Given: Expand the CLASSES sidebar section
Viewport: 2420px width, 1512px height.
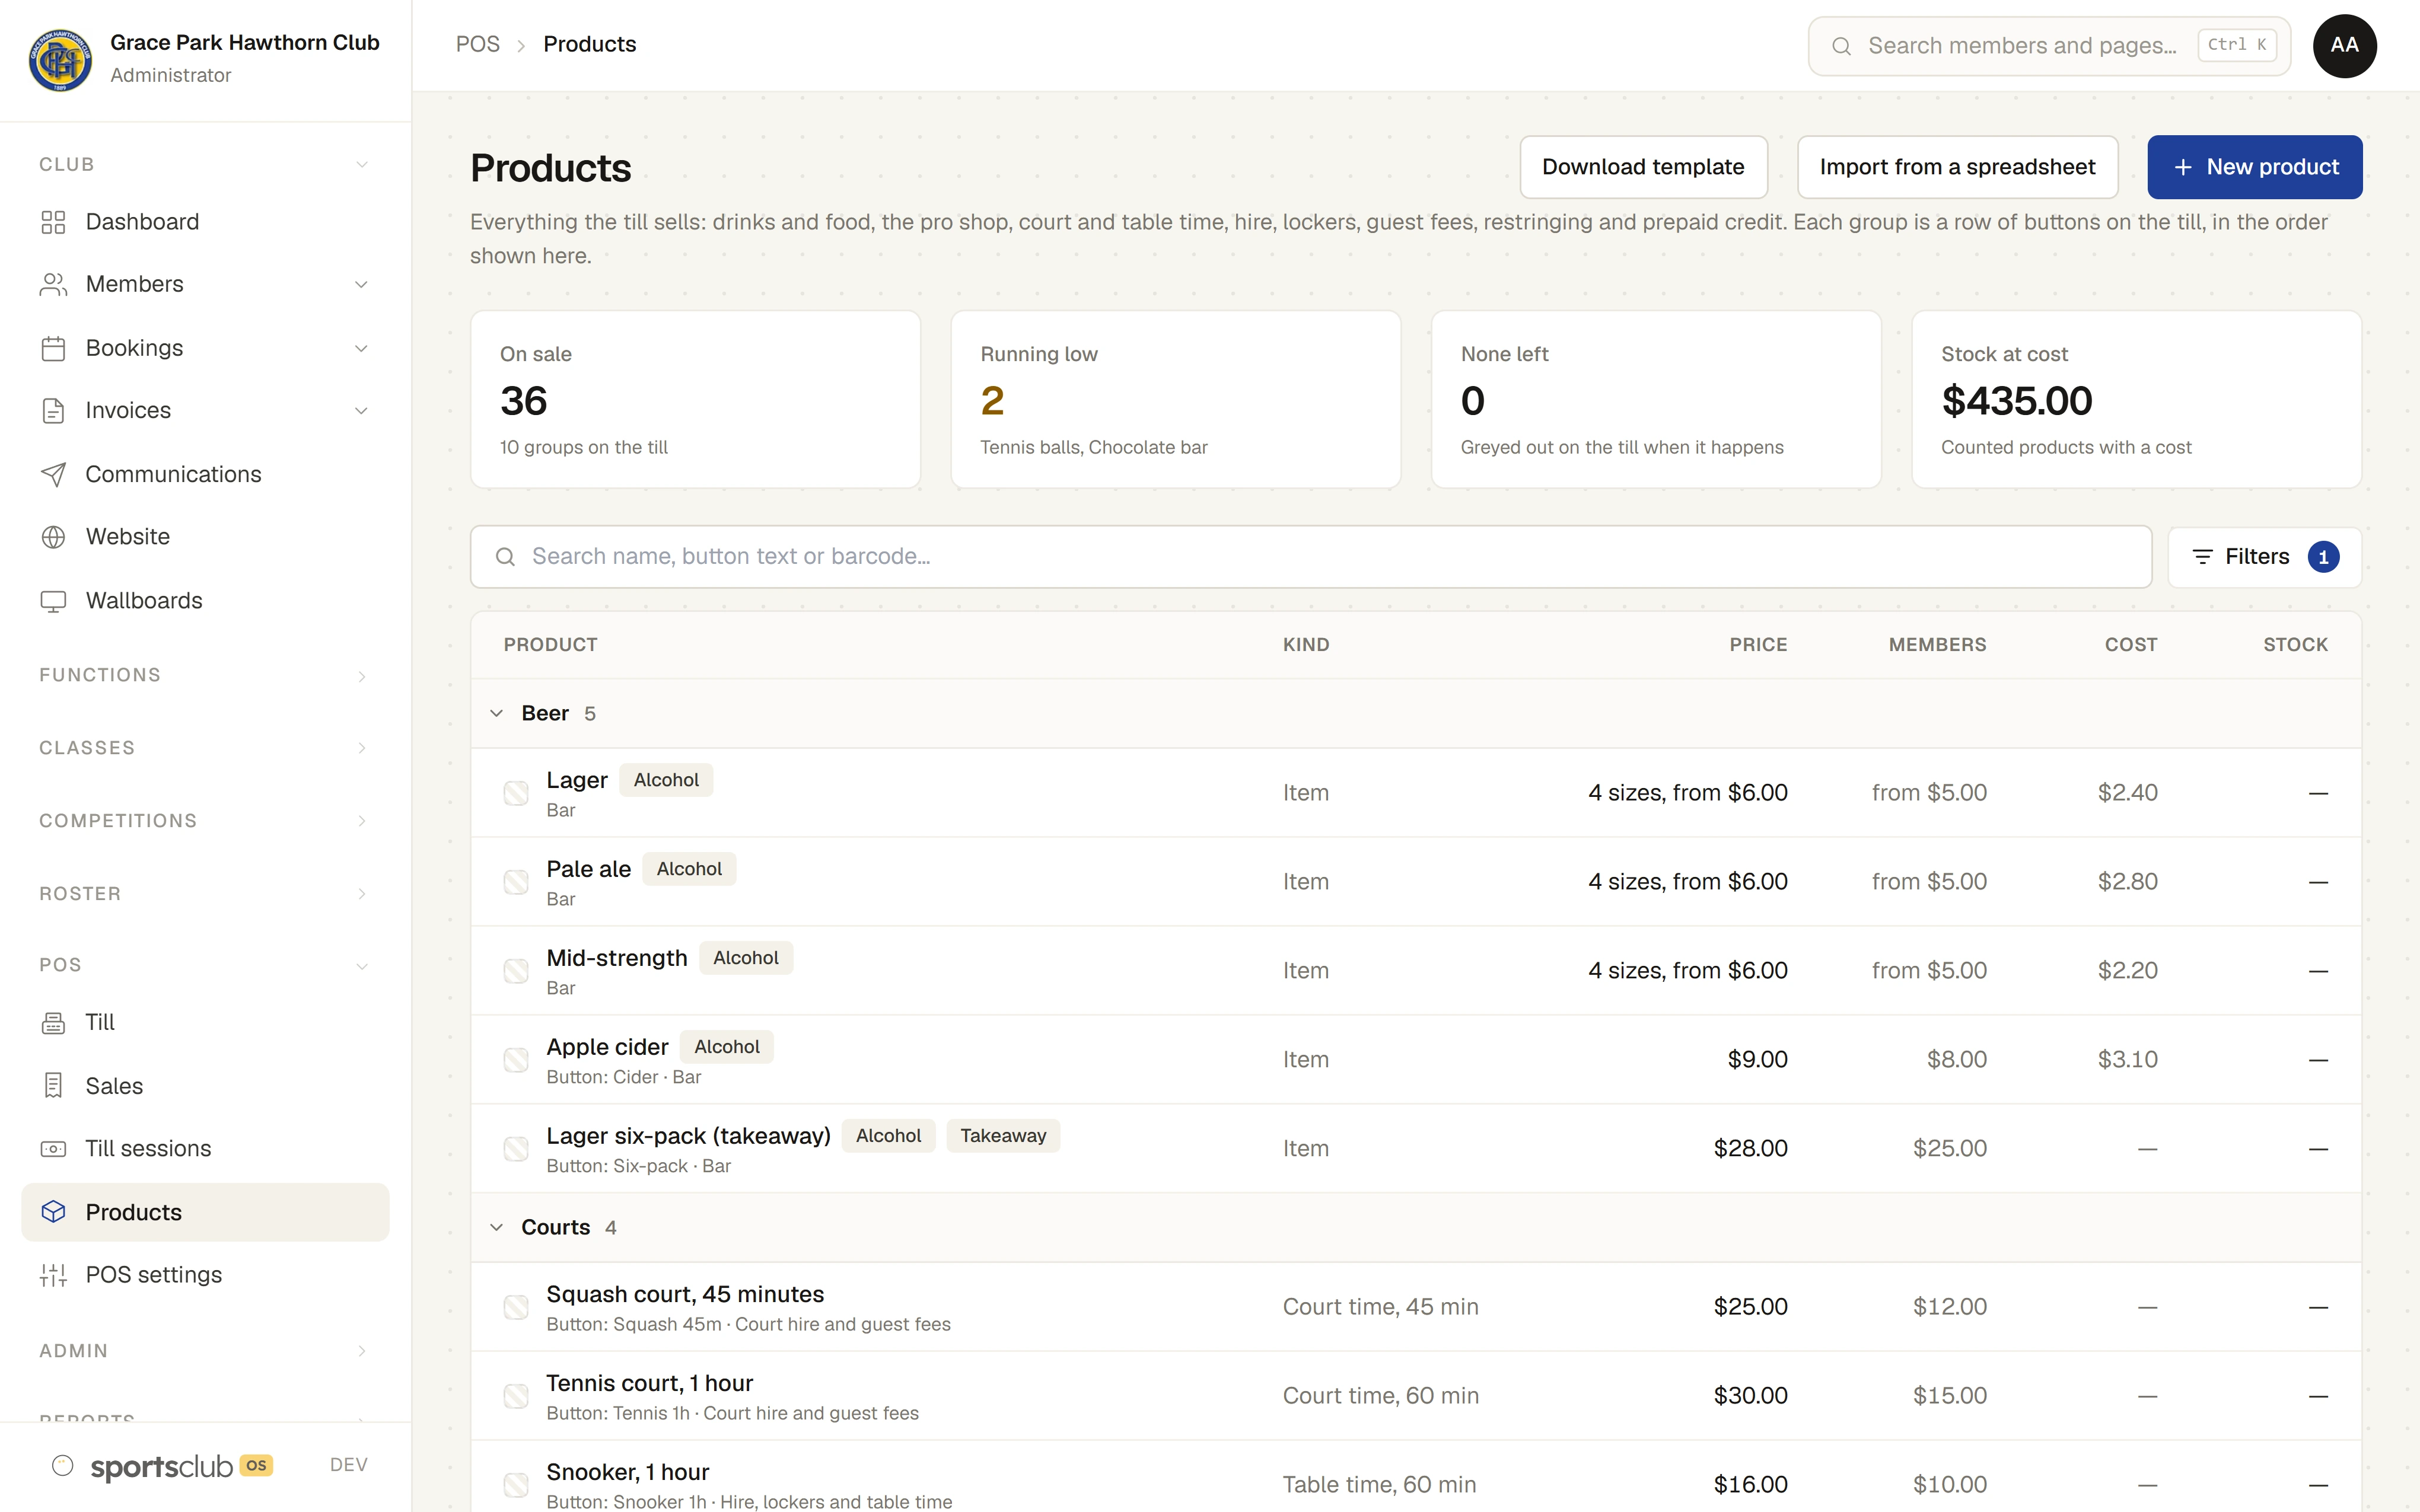Looking at the screenshot, I should click(x=205, y=748).
